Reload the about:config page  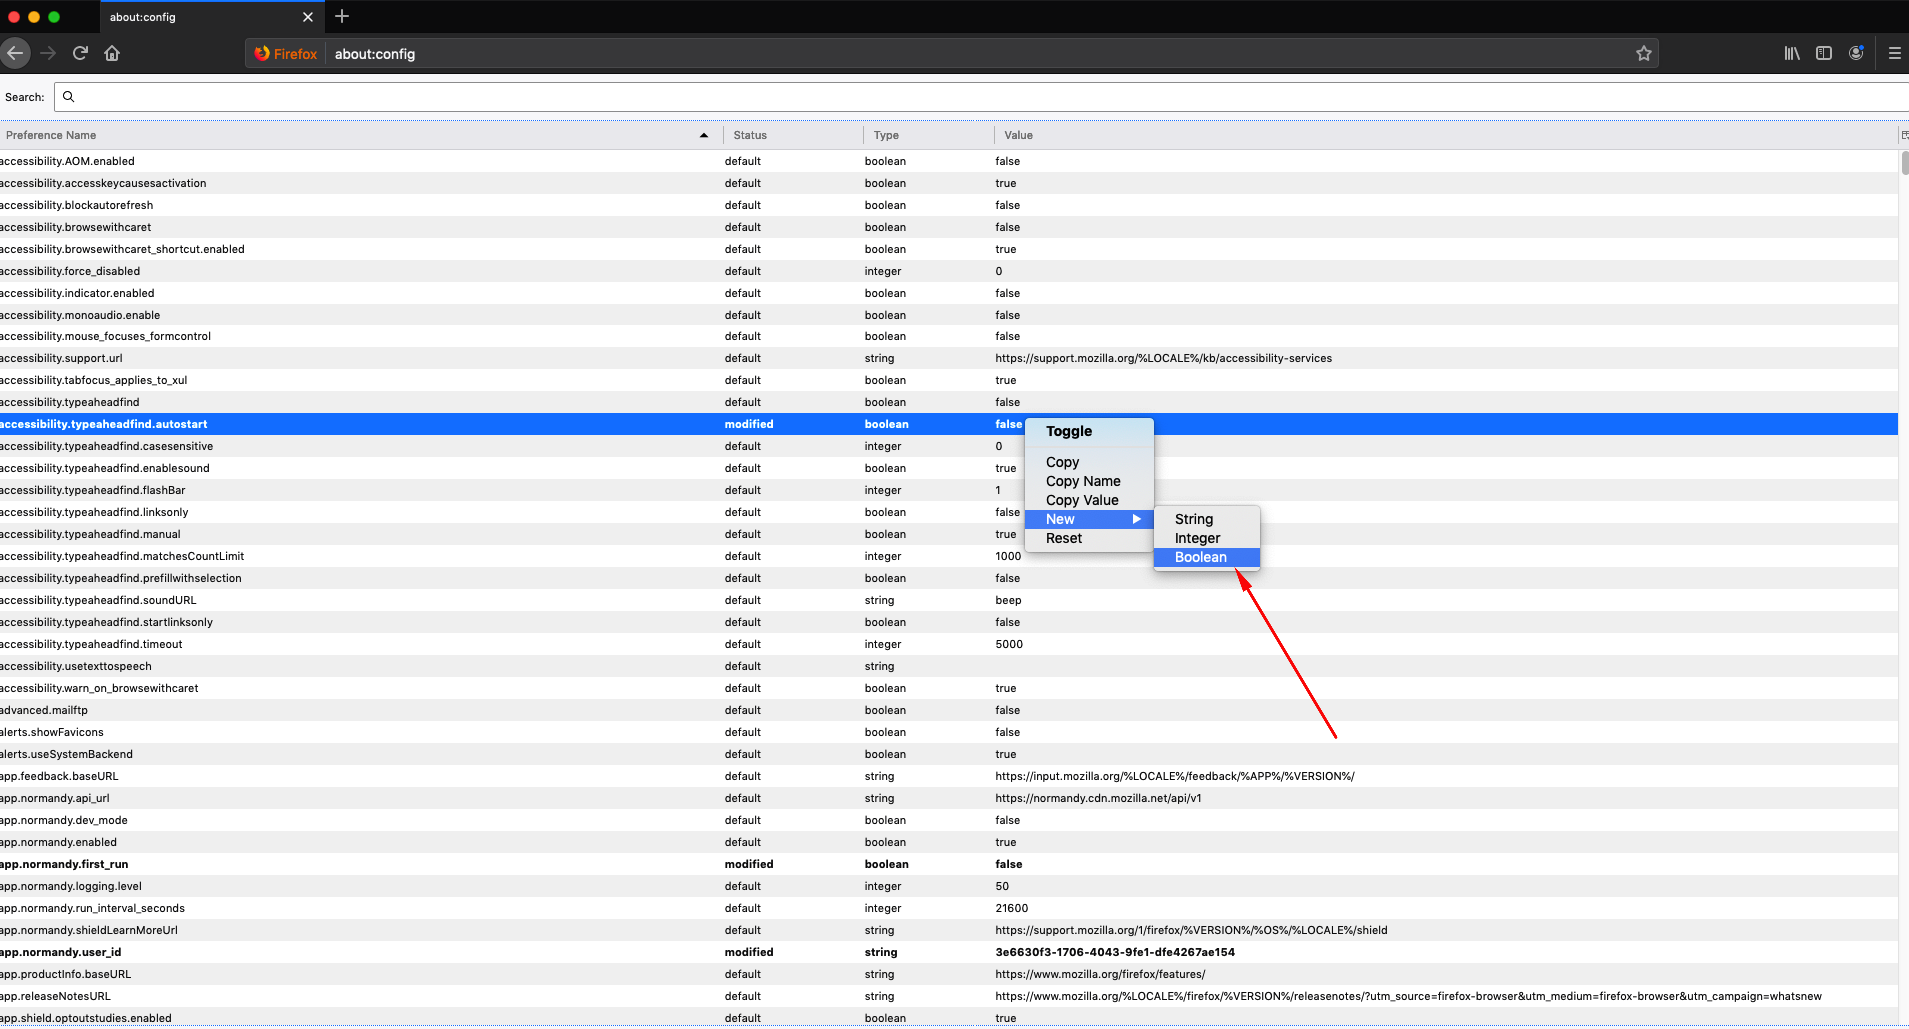[x=80, y=53]
